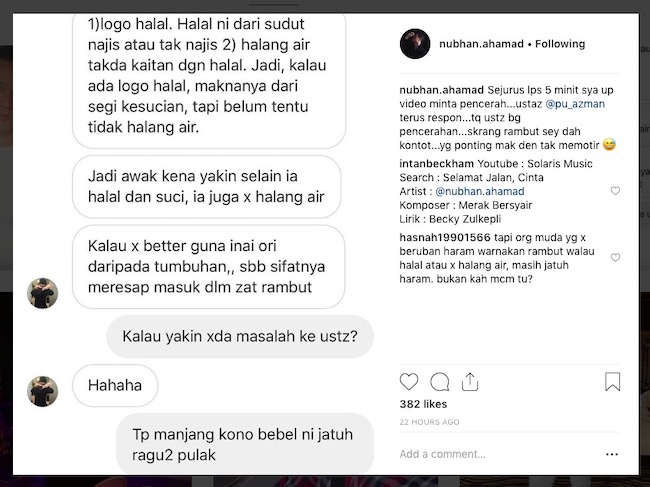The height and width of the screenshot is (487, 650).
Task: Click nubhan.ahamad name in caption
Action: (441, 90)
